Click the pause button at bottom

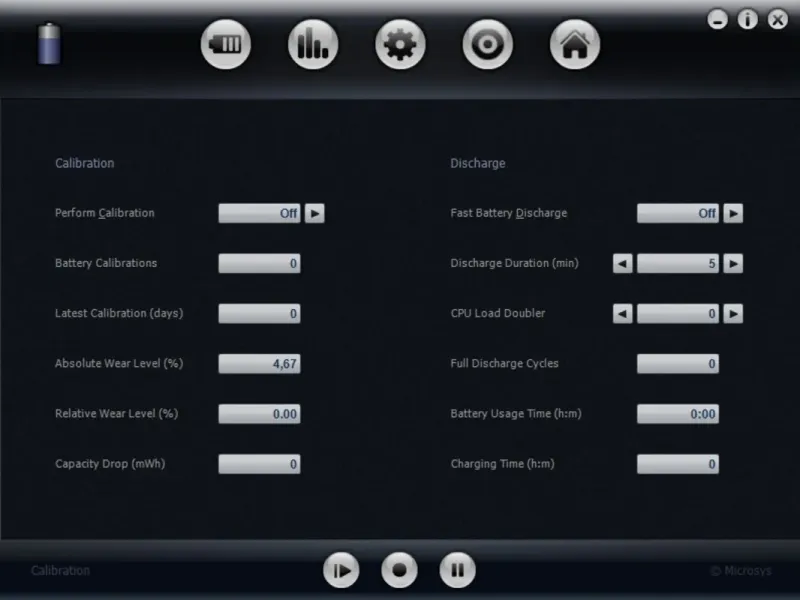point(457,570)
